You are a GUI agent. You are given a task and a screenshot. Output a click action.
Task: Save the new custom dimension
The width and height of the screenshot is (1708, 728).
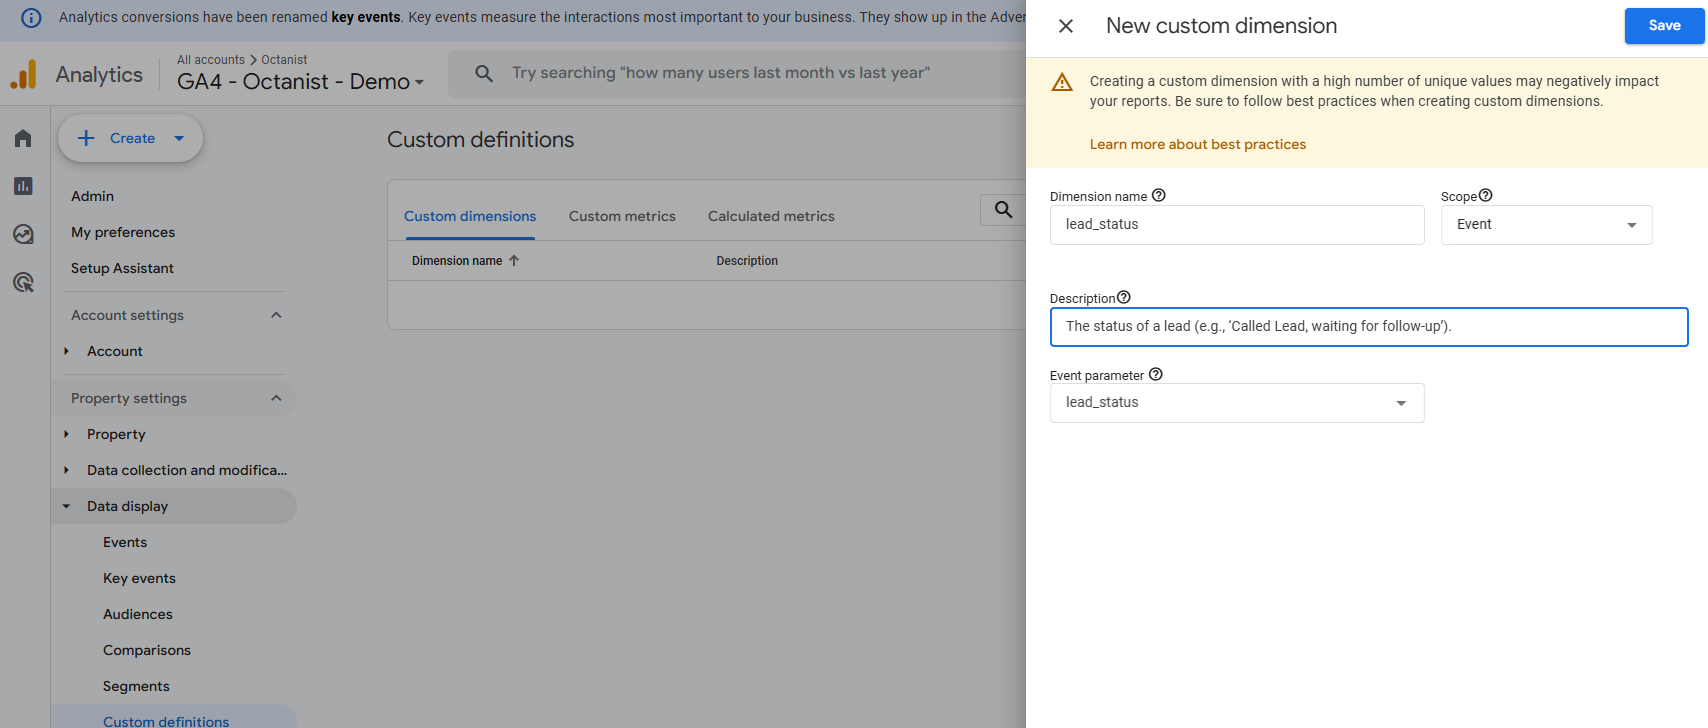pos(1664,26)
